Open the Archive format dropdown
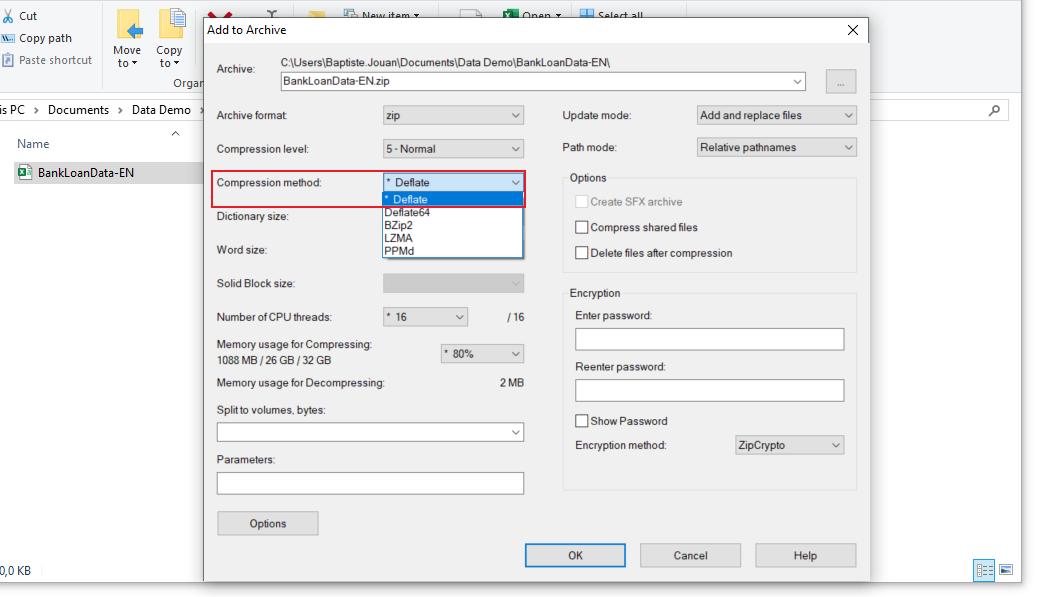Image resolution: width=1037 pixels, height=597 pixels. click(452, 115)
